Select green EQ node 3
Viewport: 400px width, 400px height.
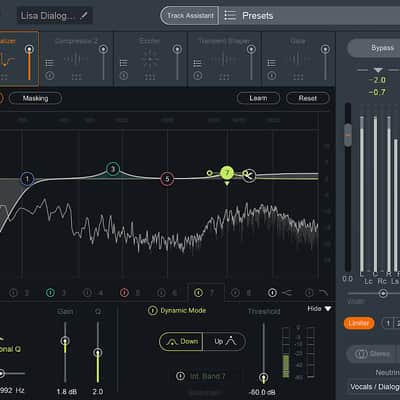[x=113, y=169]
